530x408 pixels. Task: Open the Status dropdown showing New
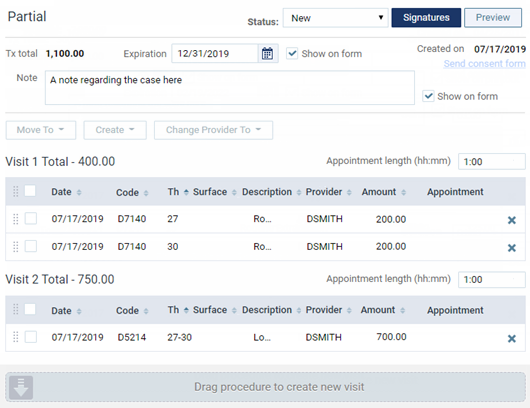pos(335,18)
